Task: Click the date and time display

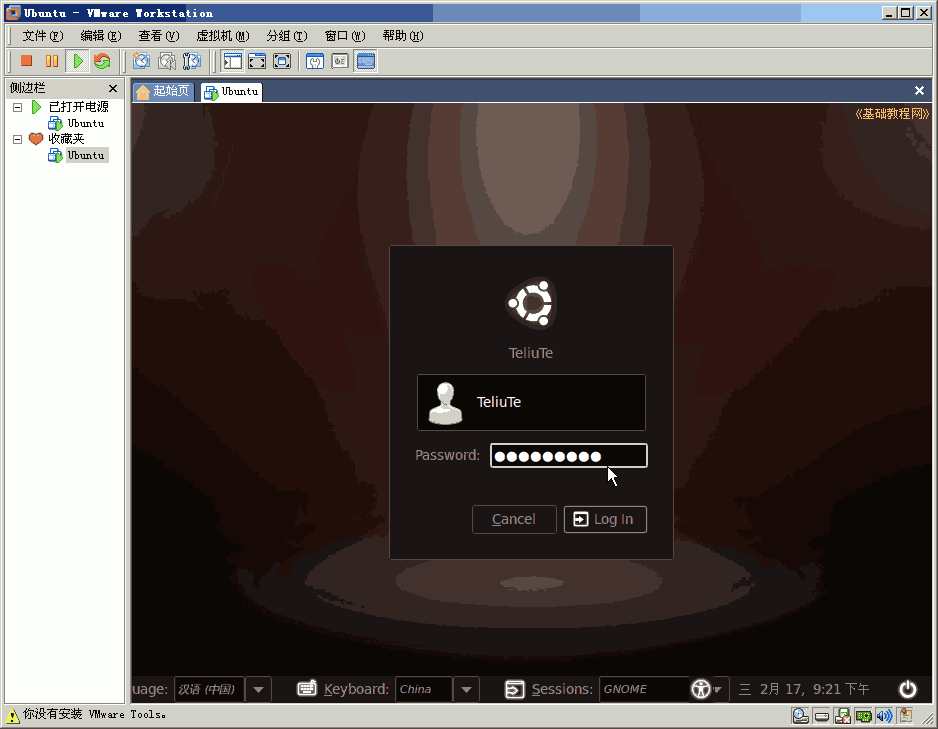Action: (x=803, y=690)
